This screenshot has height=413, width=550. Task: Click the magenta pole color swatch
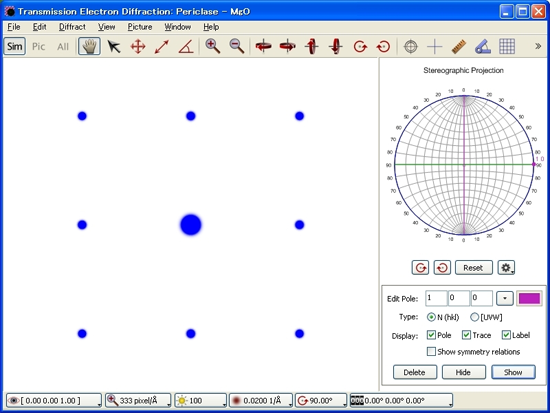click(529, 299)
